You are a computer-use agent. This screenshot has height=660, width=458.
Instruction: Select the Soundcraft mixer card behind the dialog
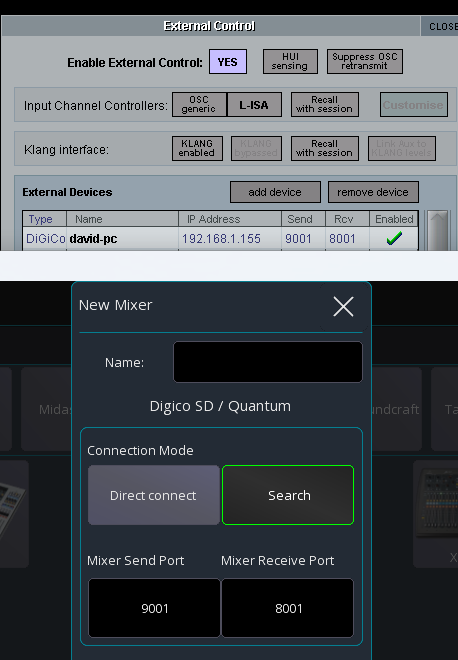397,409
